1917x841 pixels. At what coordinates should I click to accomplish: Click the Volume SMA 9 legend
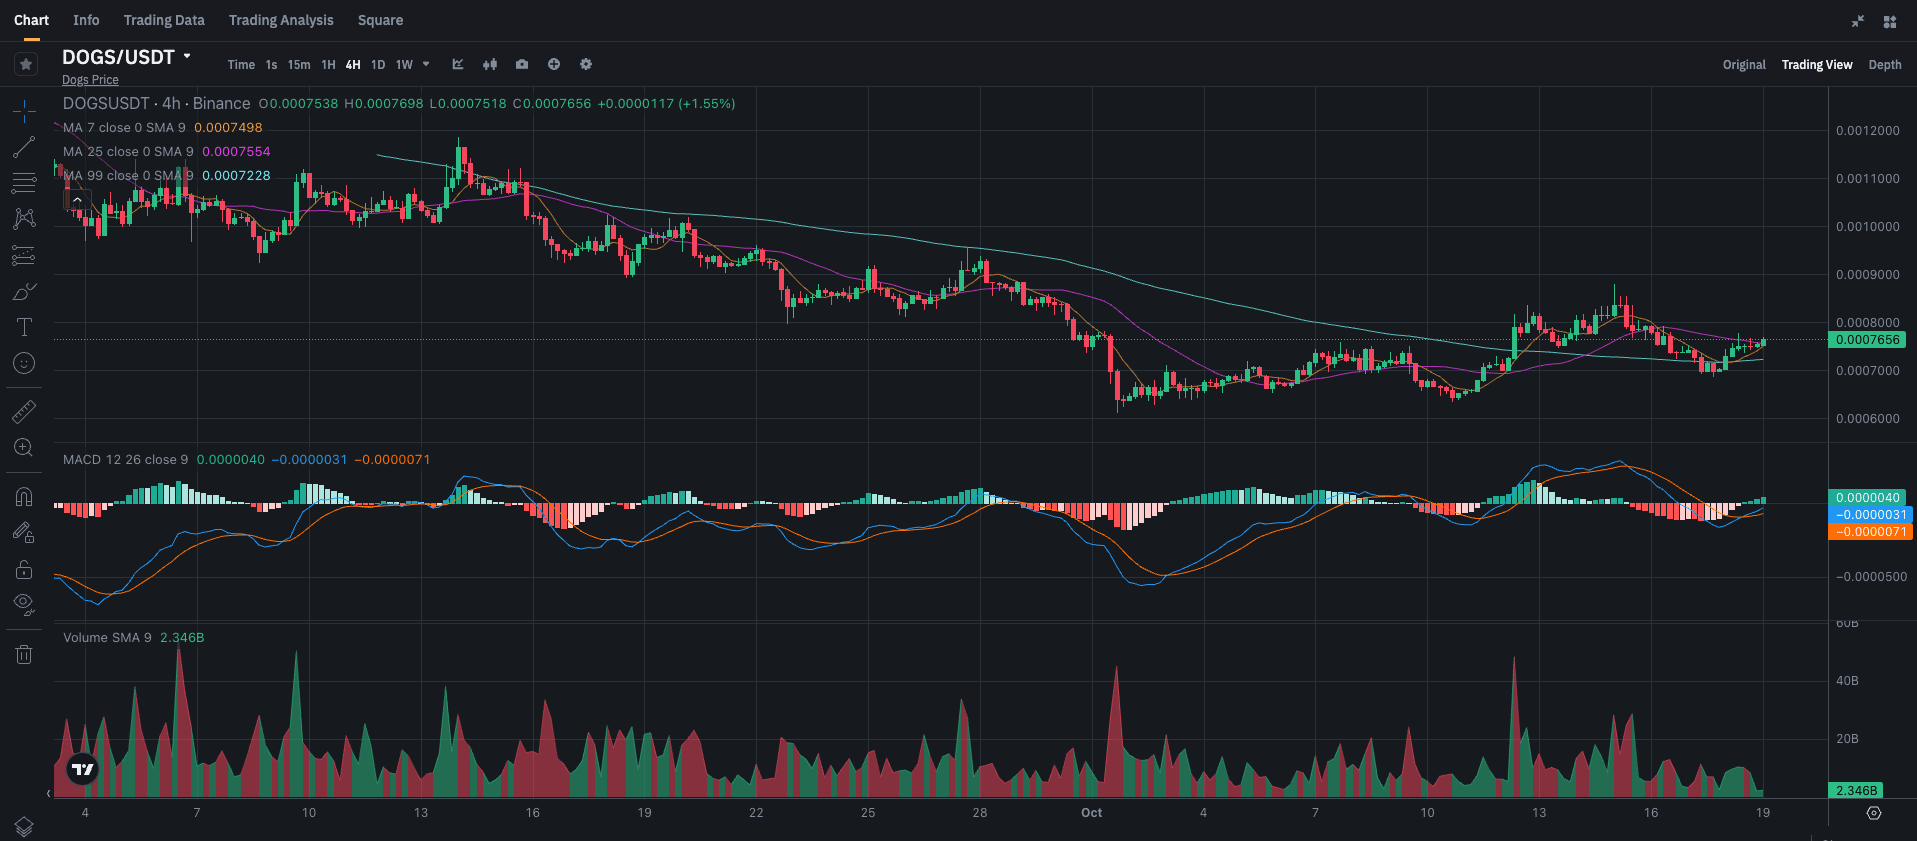point(107,638)
